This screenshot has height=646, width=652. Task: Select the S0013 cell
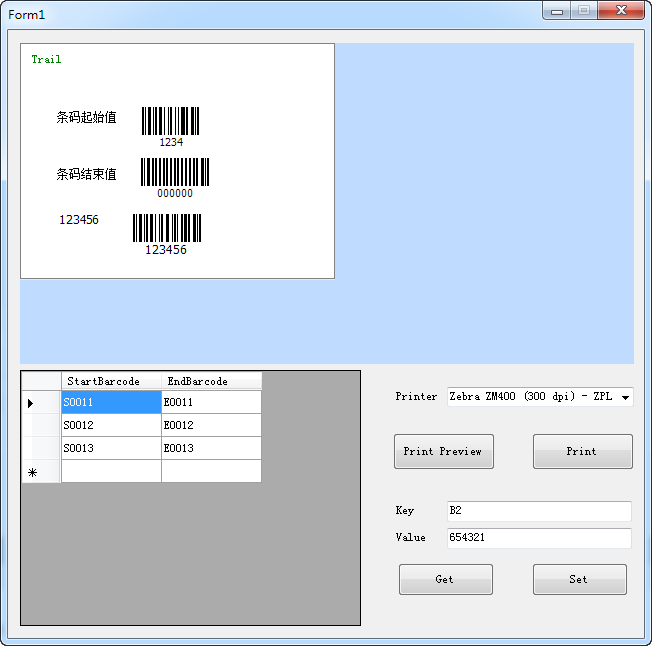click(111, 448)
